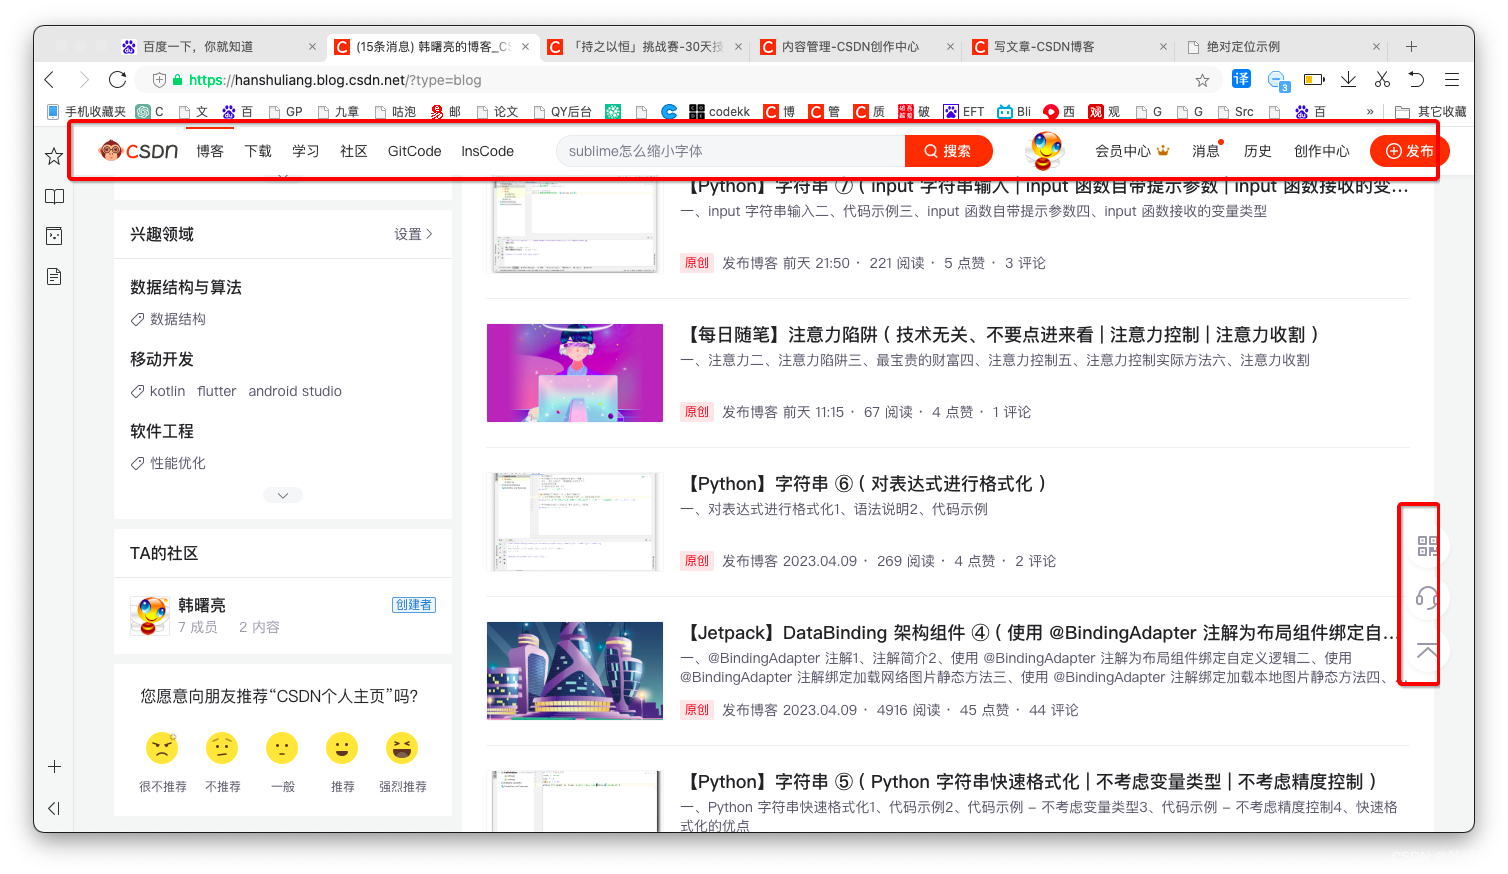Select the 推荐 rating face

coord(342,748)
